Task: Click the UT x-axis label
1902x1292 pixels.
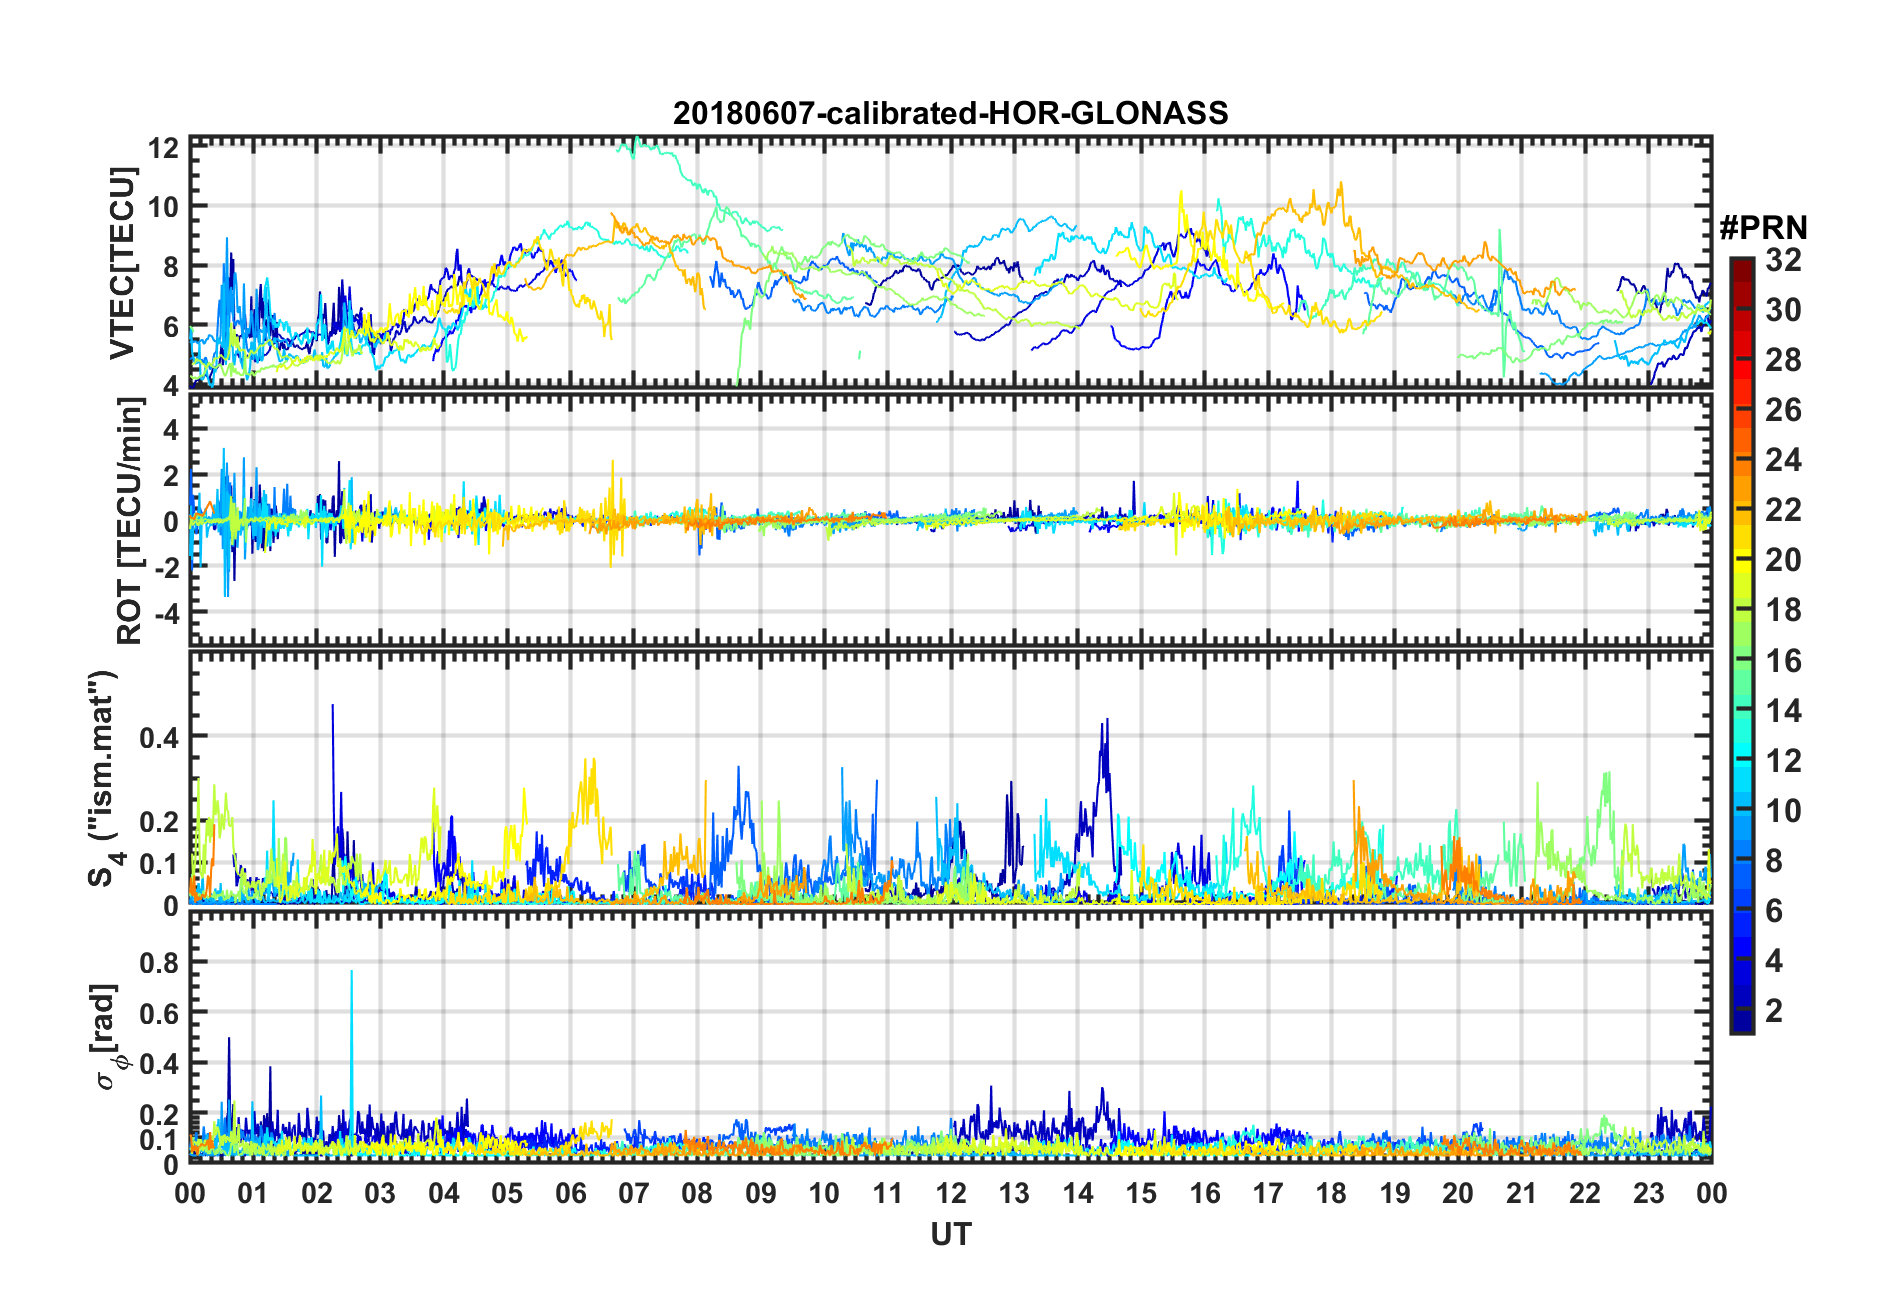Action: click(x=950, y=1235)
